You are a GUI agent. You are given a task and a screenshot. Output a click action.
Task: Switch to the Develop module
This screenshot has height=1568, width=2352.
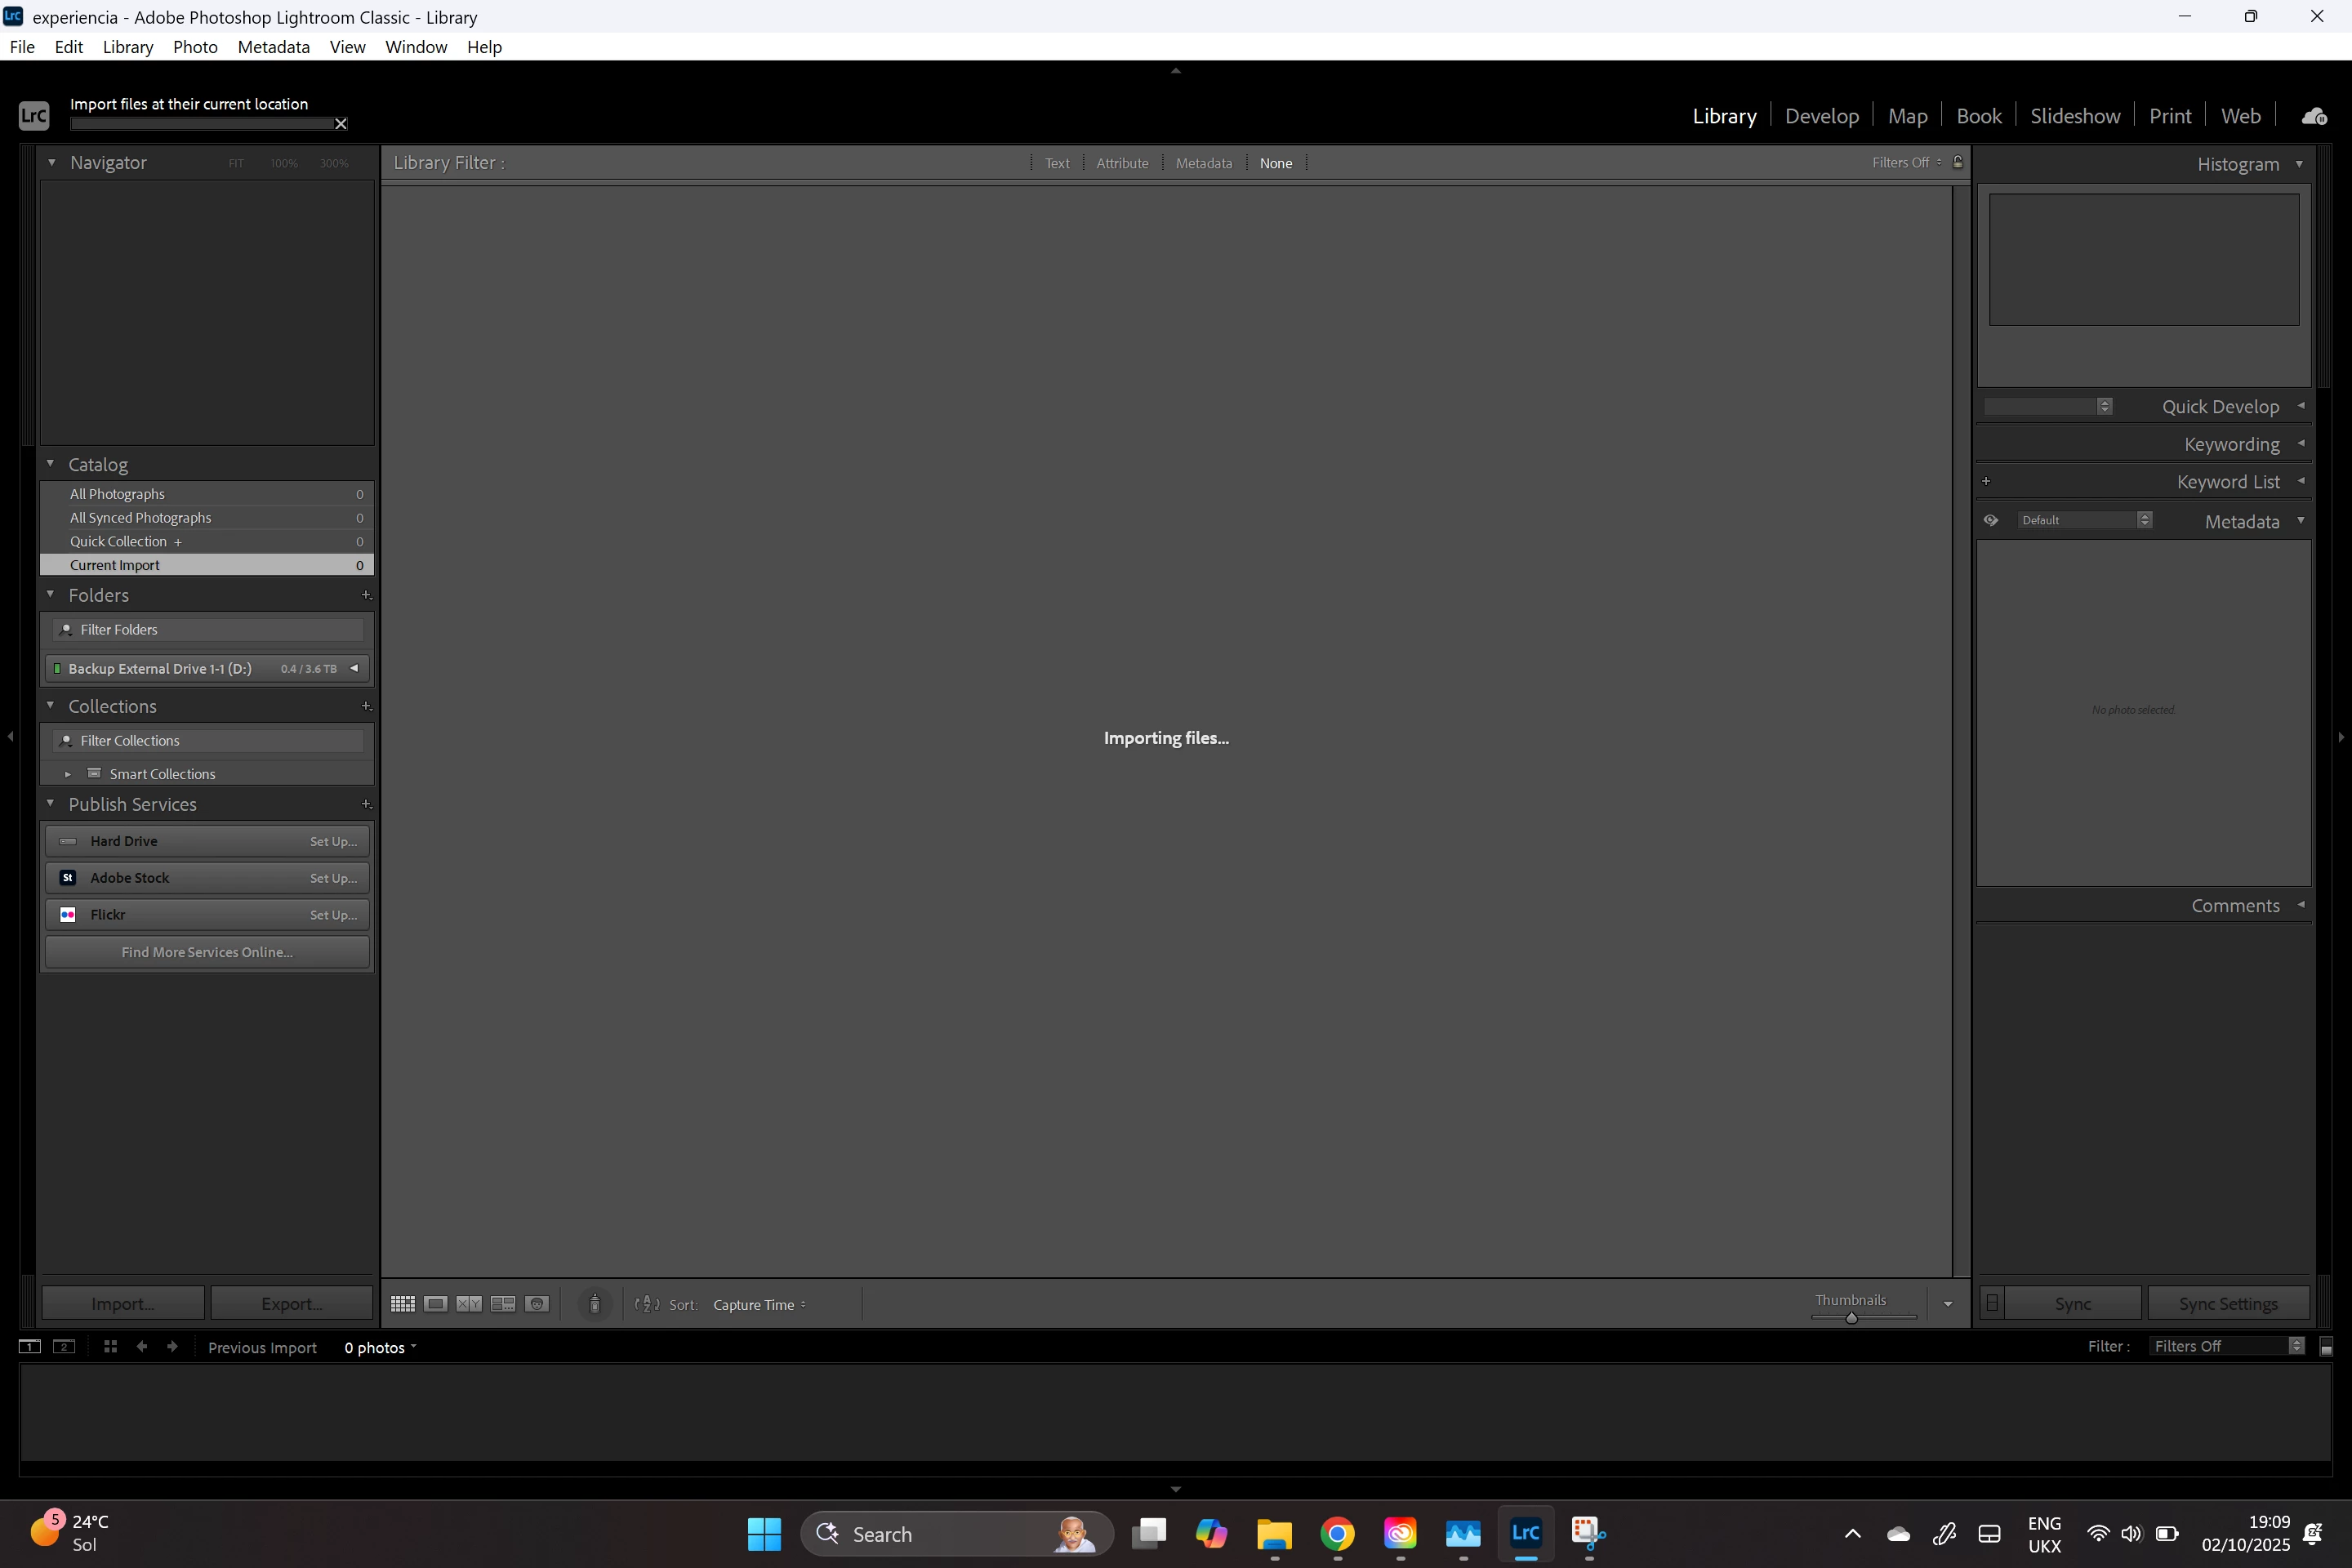[x=1821, y=116]
